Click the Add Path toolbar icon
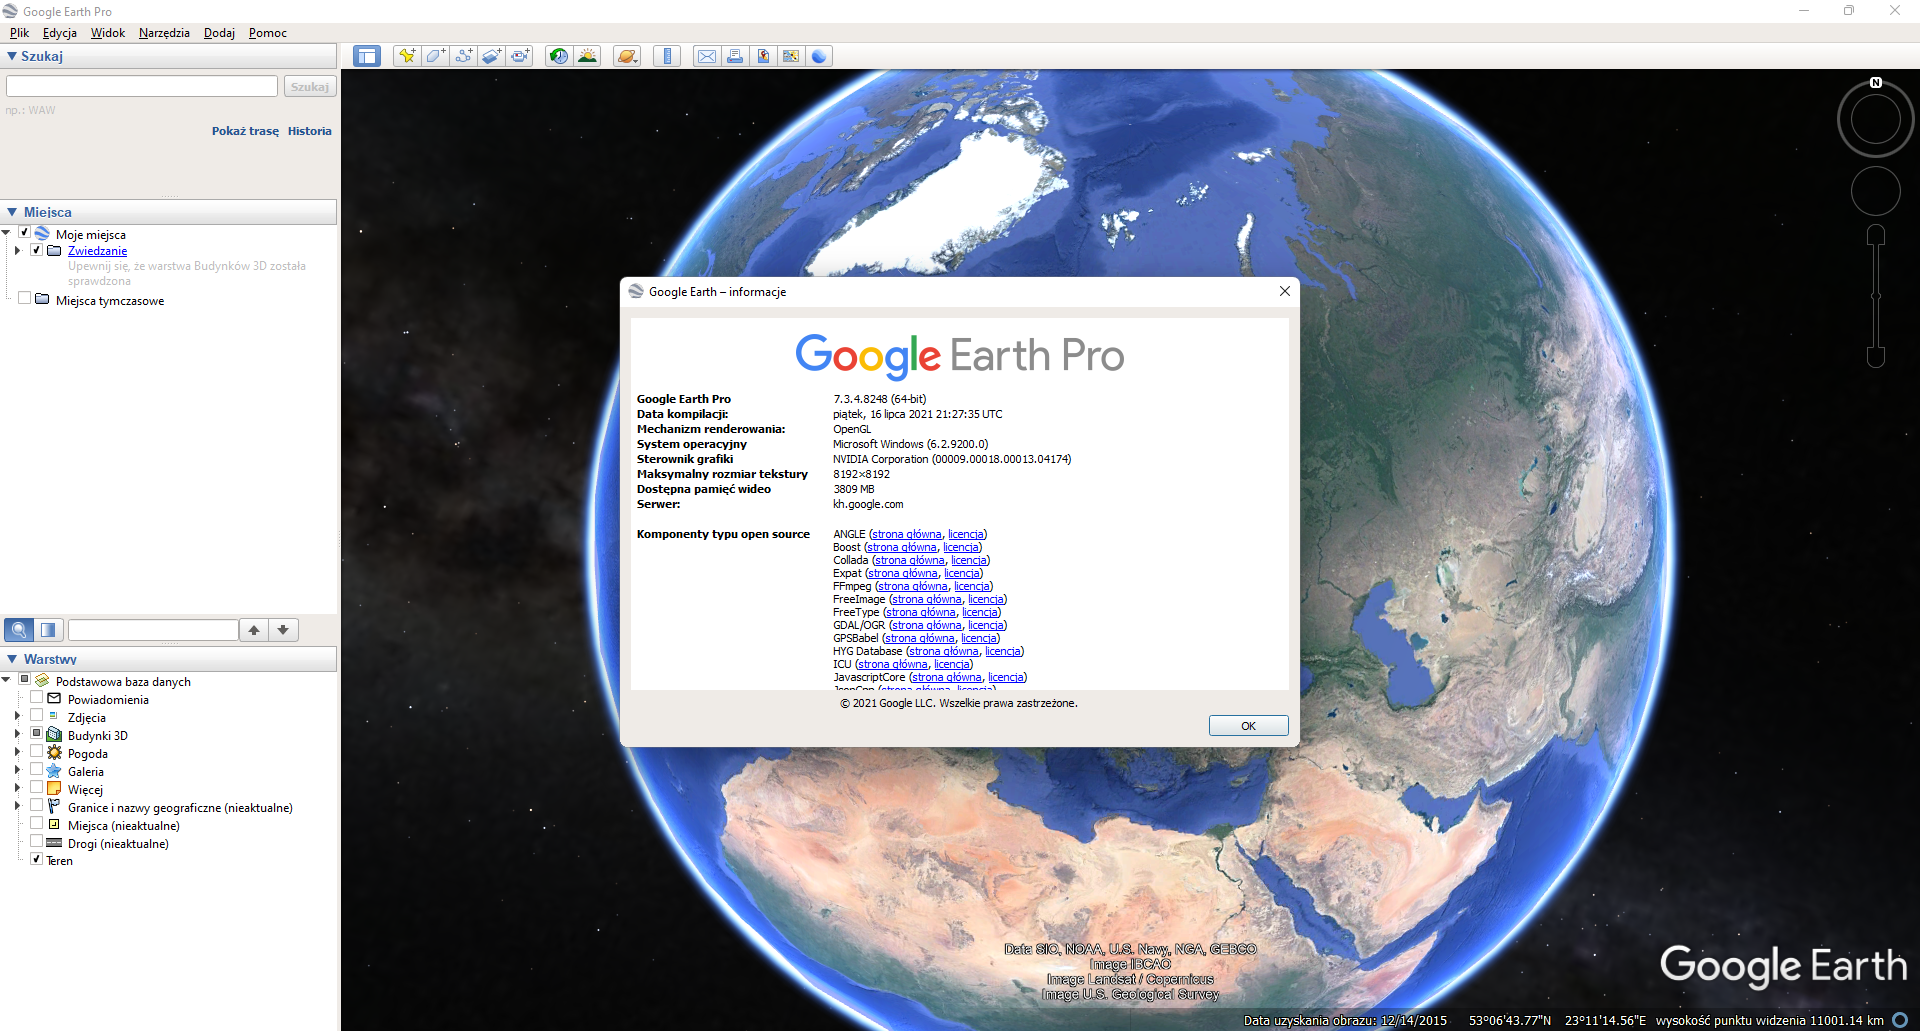The image size is (1920, 1031). pyautogui.click(x=463, y=56)
